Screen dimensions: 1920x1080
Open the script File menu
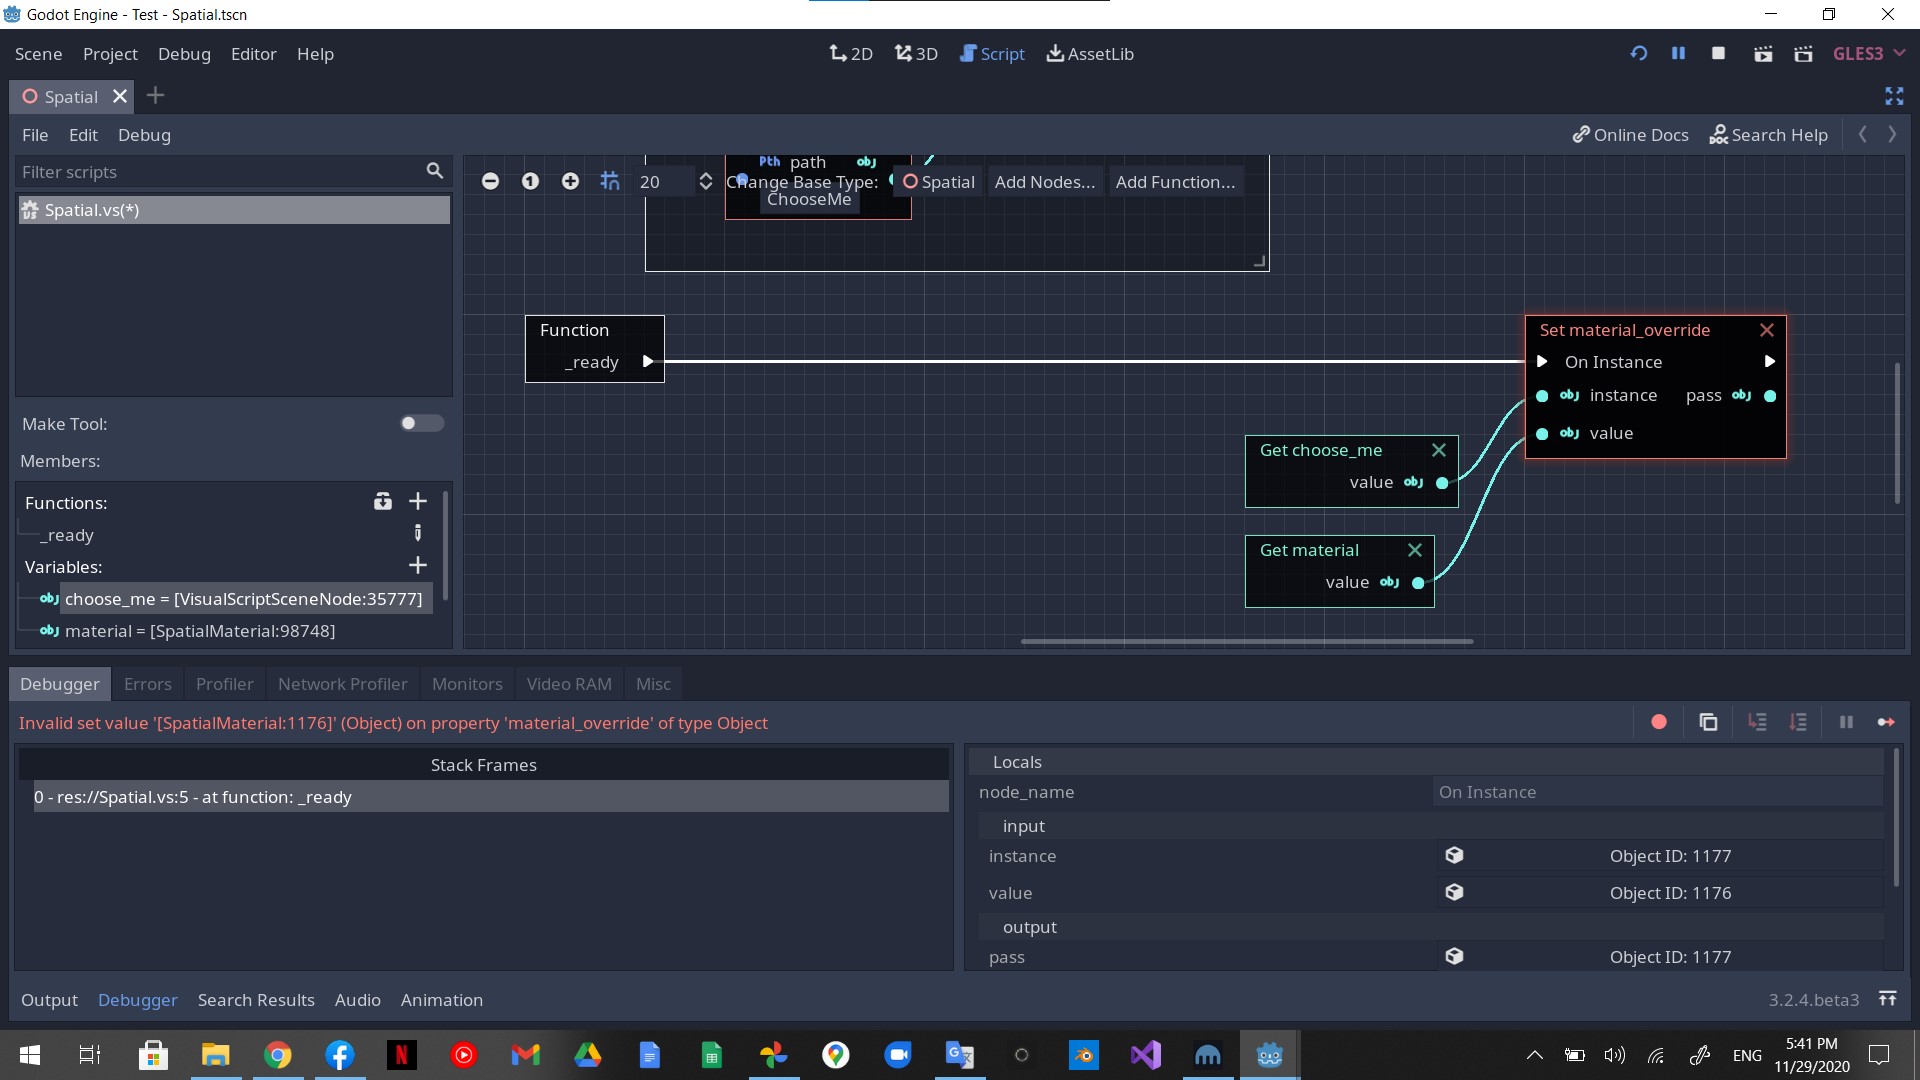tap(35, 135)
